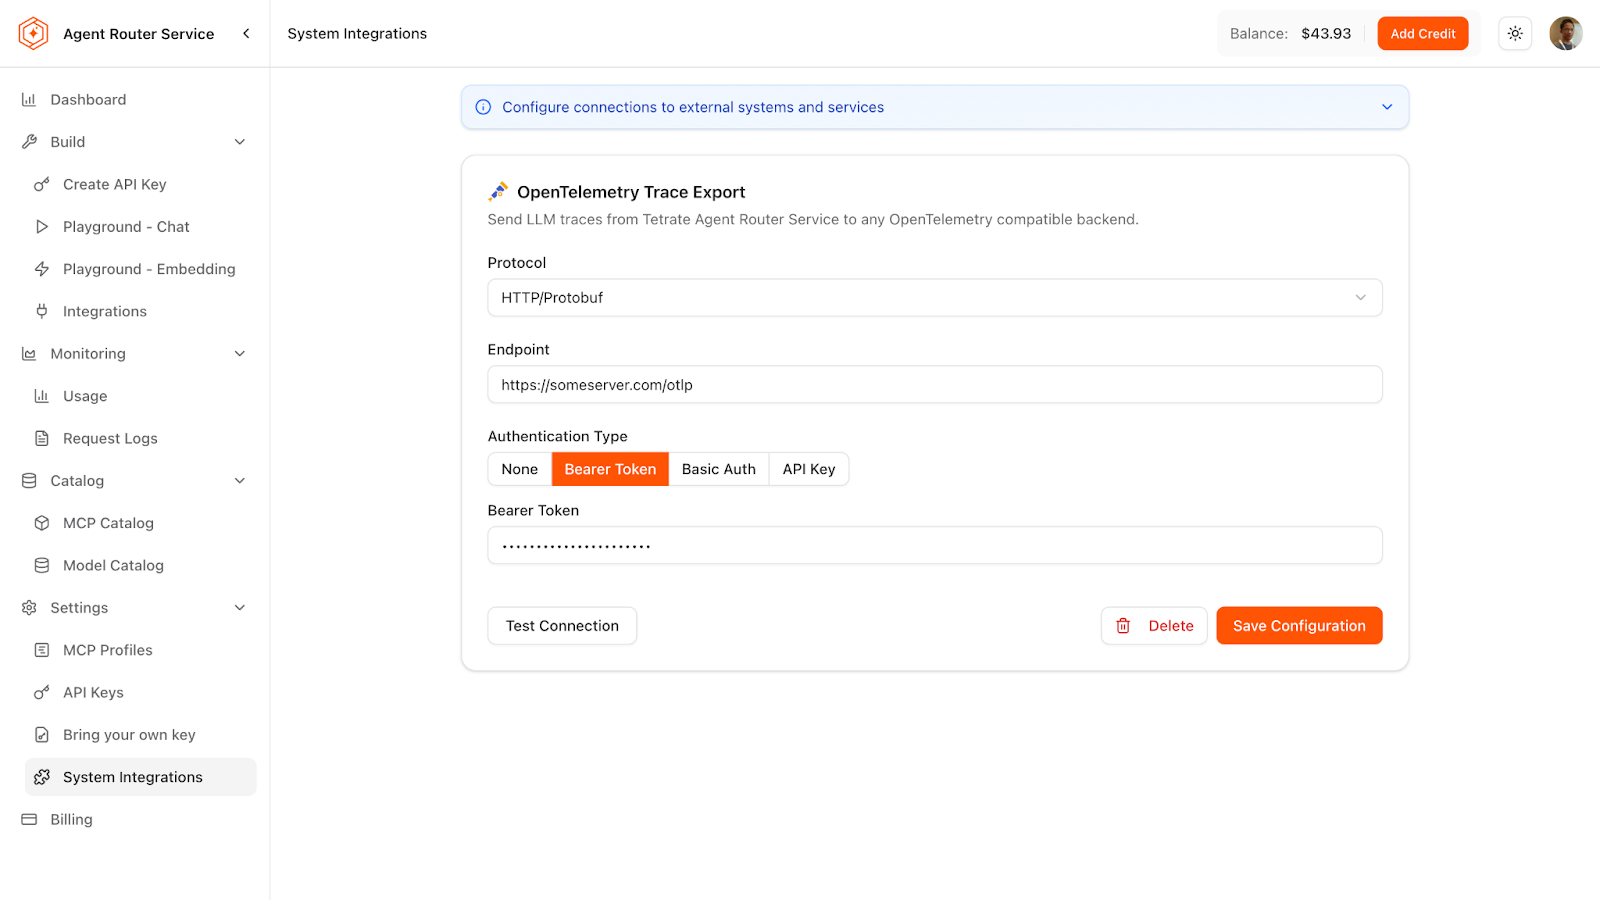Select Basic Auth authentication type

pos(718,469)
